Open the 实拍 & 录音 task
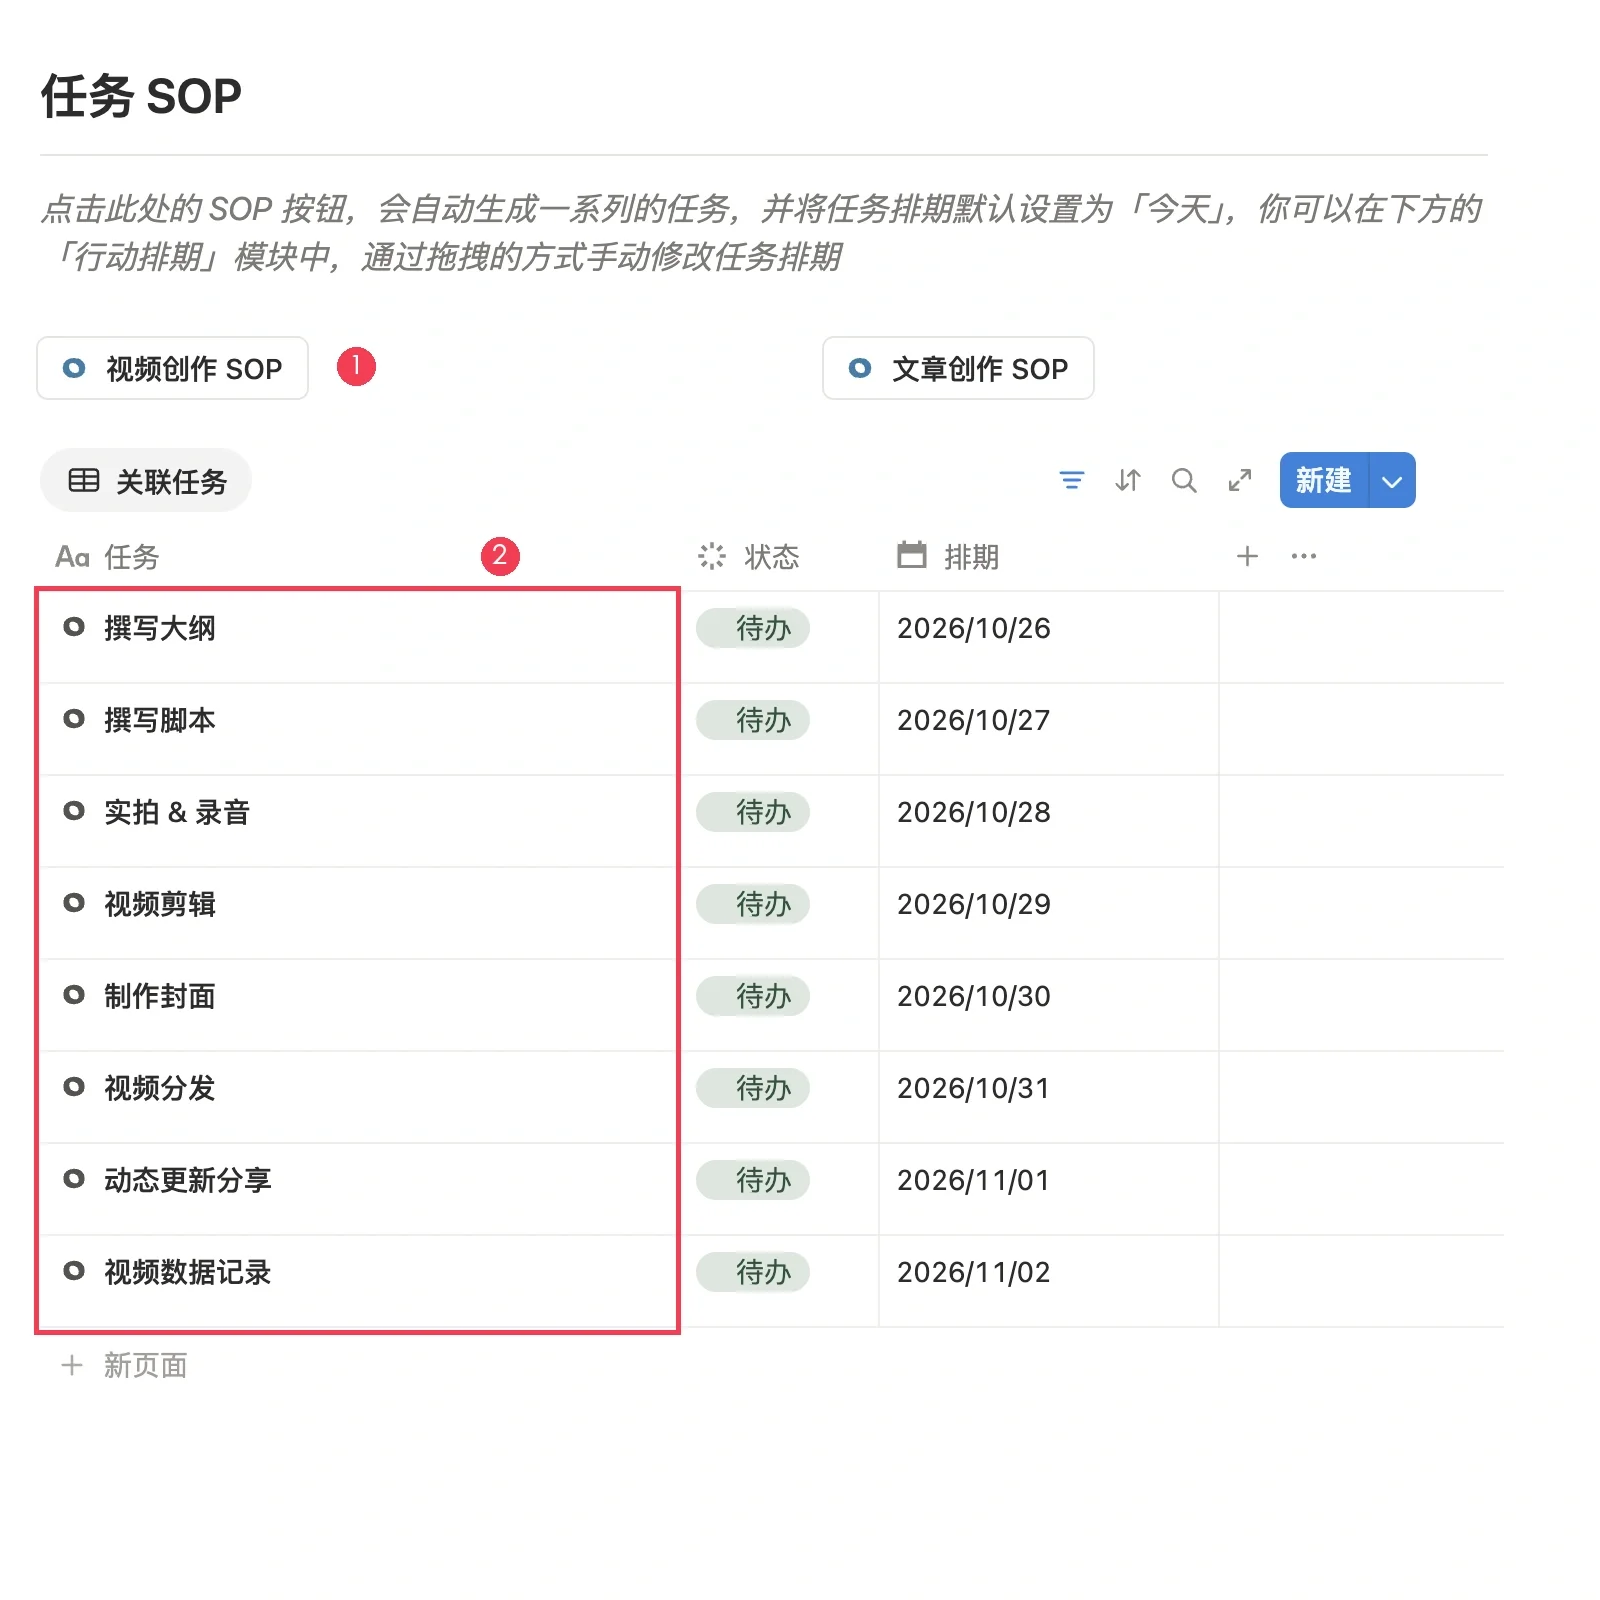The height and width of the screenshot is (1600, 1600). coord(177,812)
